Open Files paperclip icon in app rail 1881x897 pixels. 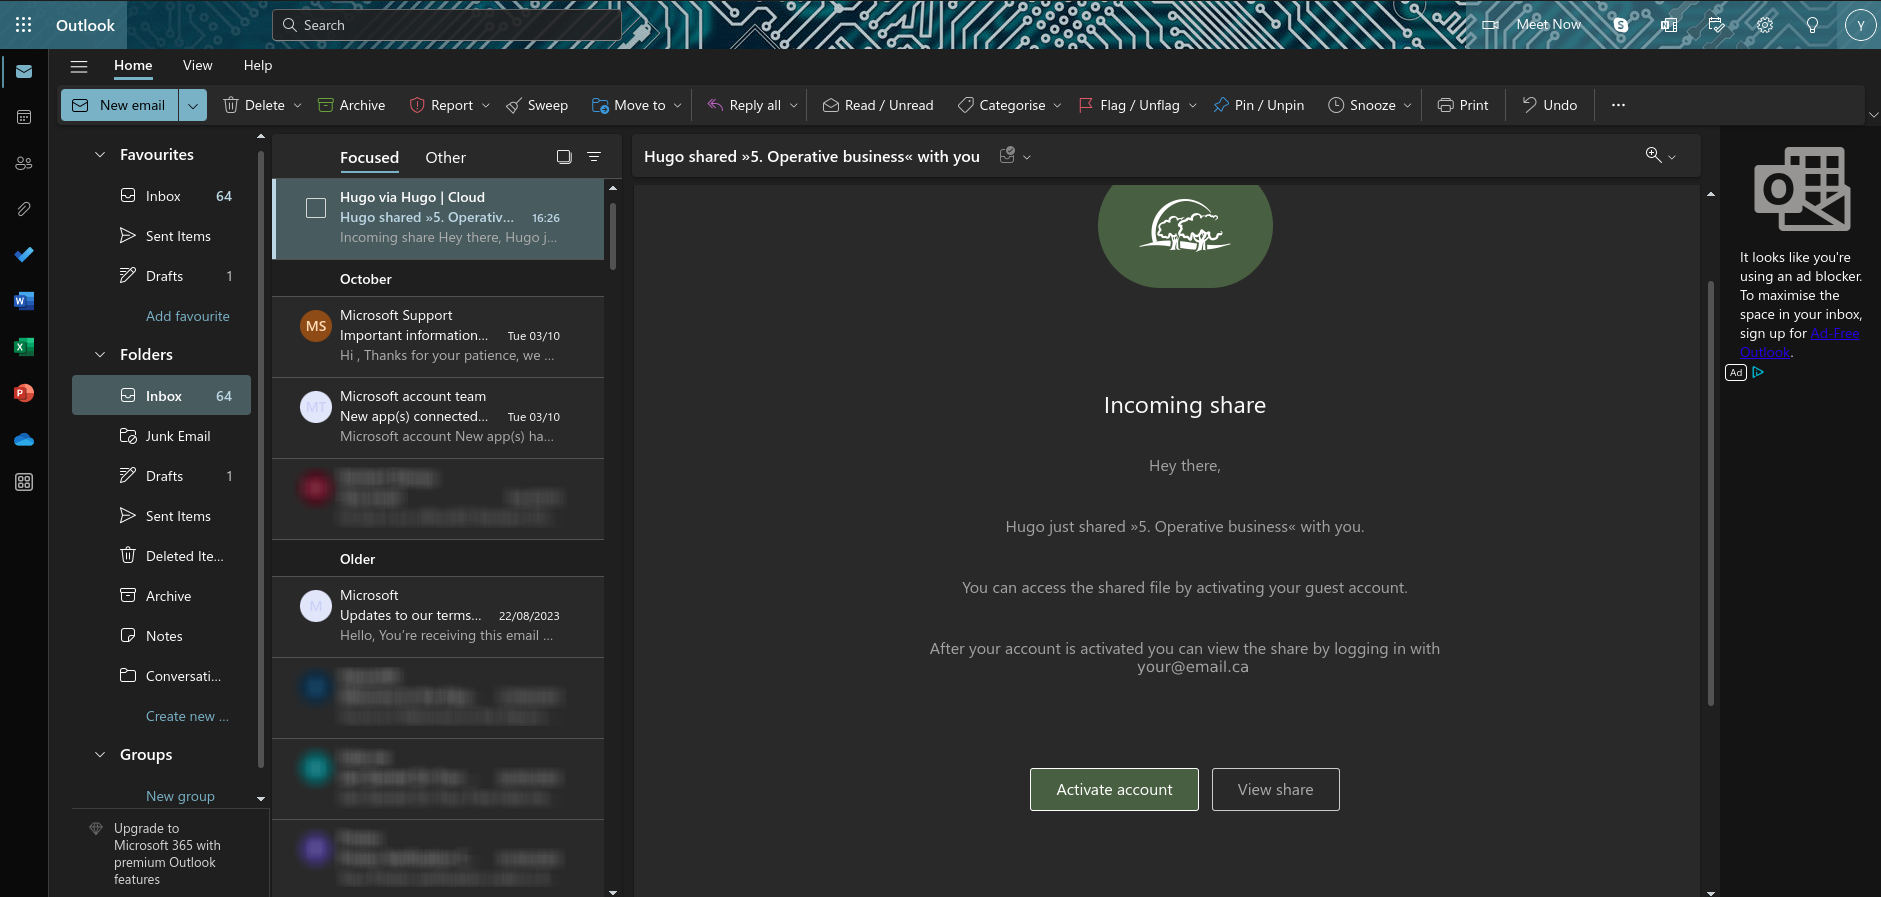(x=24, y=209)
